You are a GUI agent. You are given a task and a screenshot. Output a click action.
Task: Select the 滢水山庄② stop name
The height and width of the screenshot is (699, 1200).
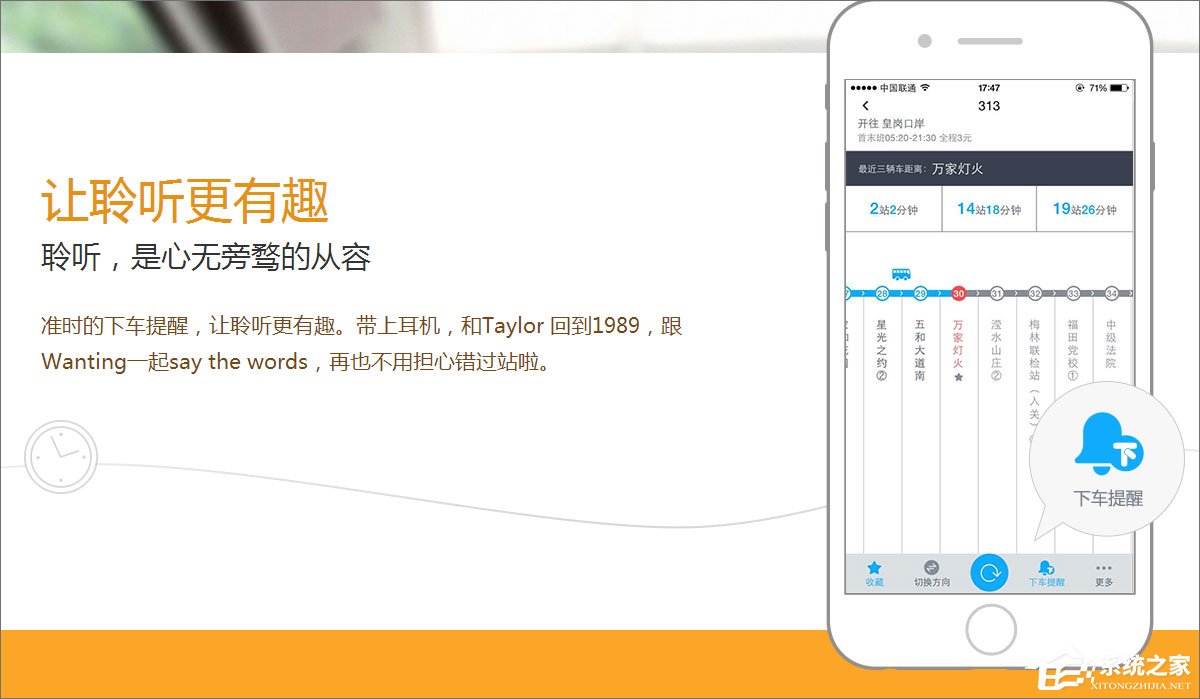pos(996,350)
